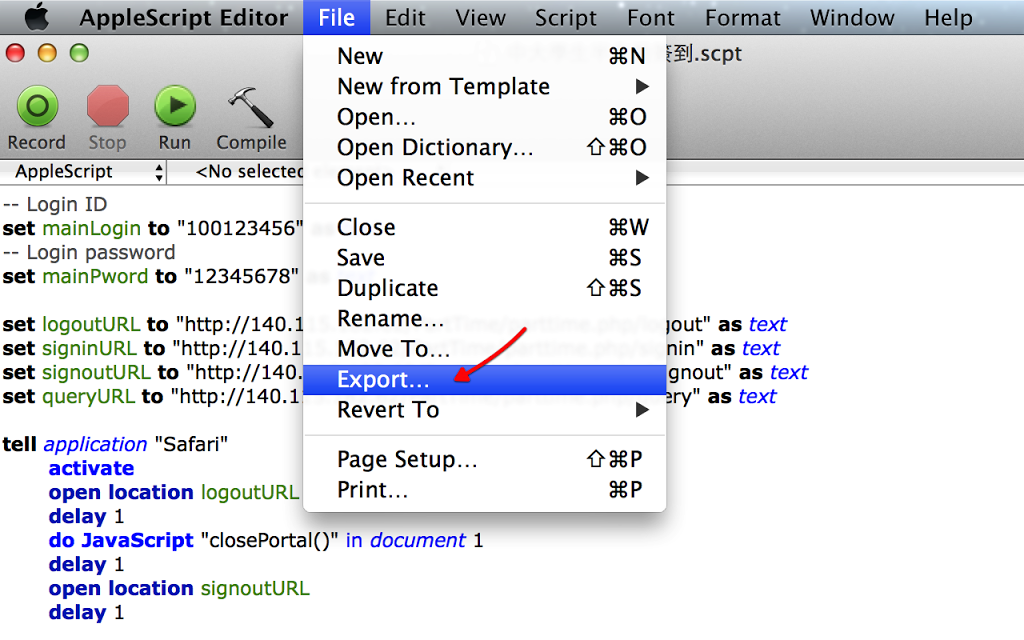Click the yellow minimize window button
Screen dimensions: 1024x640
click(x=47, y=53)
